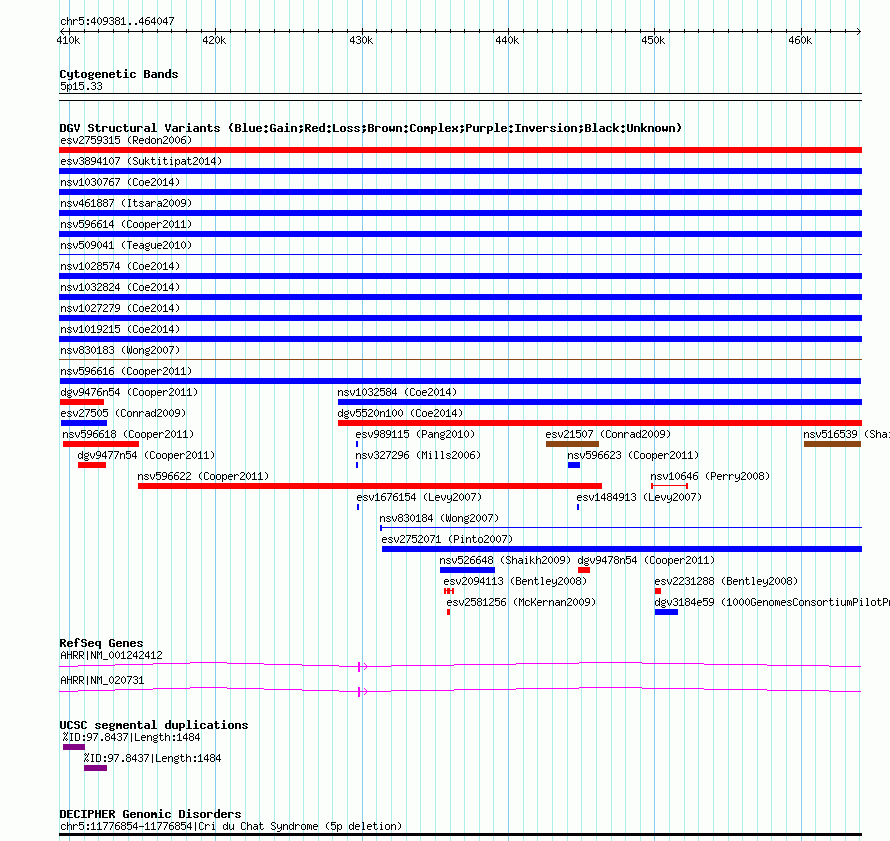Click the nsv596618 (Cooper2011) label
The image size is (890, 841).
pos(128,434)
